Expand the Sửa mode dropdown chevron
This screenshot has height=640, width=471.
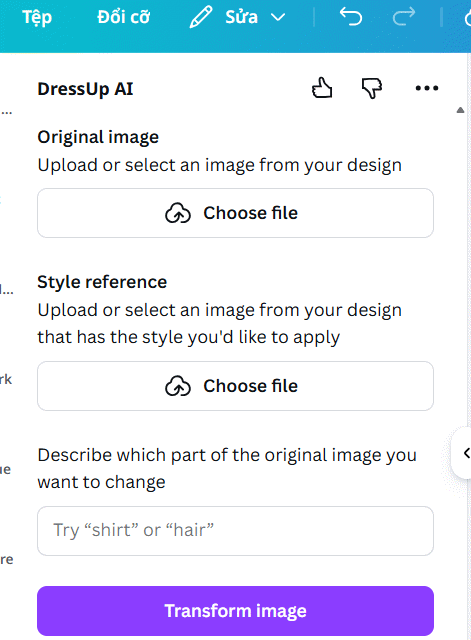click(x=278, y=18)
